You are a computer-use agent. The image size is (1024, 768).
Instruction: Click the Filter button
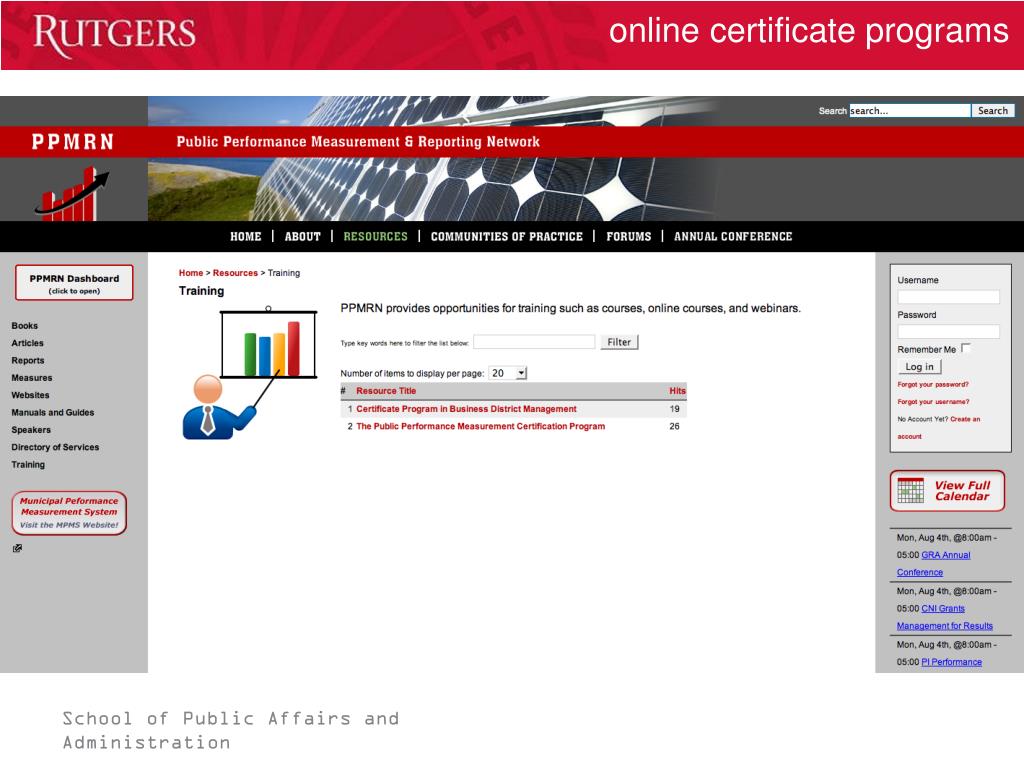coord(619,342)
